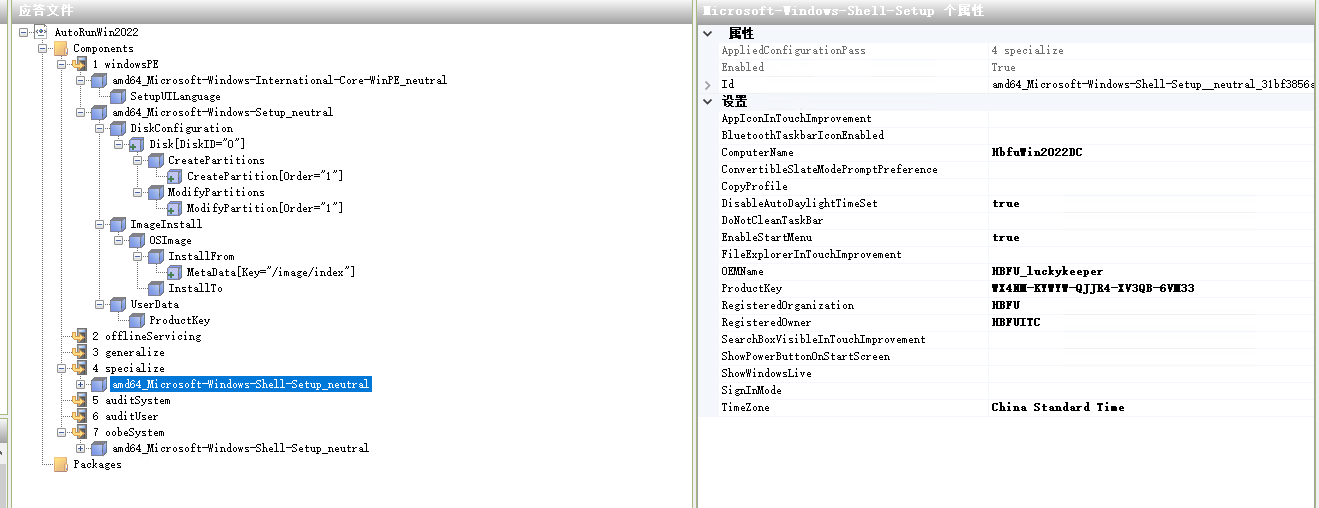Click the Components folder icon
The height and width of the screenshot is (508, 1319).
[x=61, y=48]
